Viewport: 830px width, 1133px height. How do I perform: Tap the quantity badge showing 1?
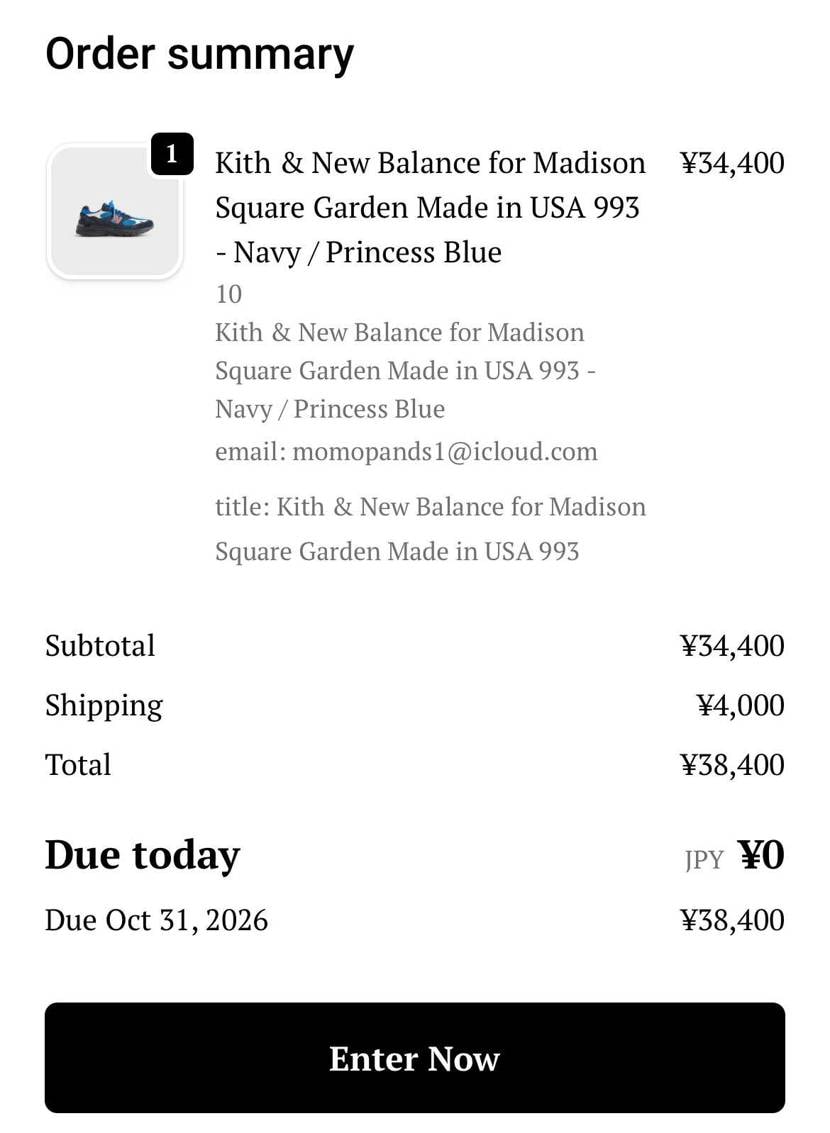click(172, 154)
